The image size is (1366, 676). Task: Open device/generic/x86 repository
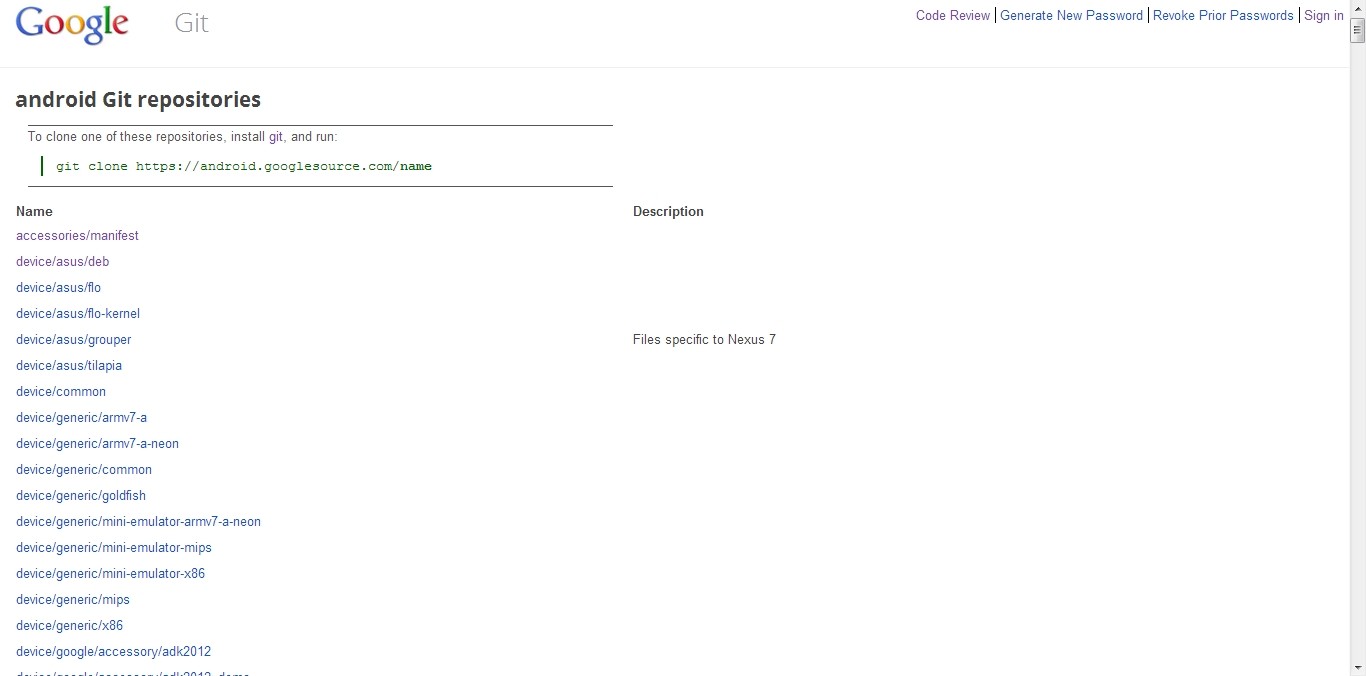pos(69,626)
